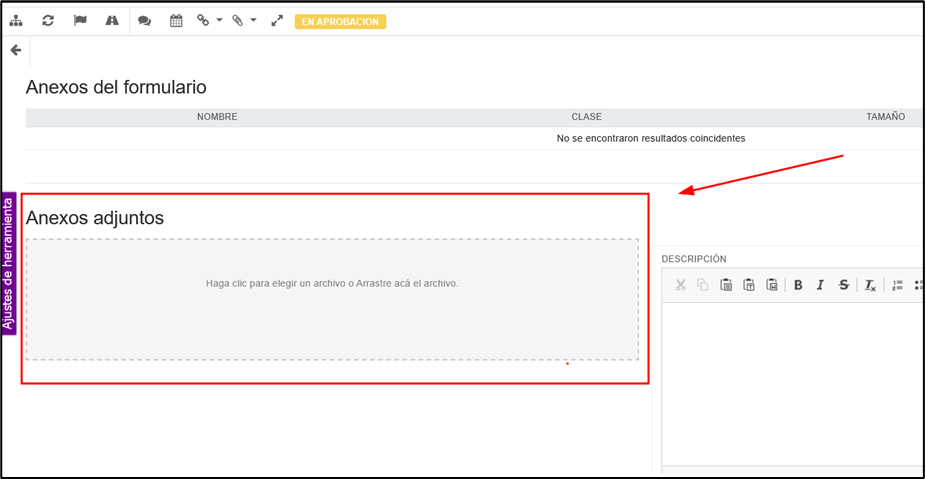Click the EN APROBACION status badge

point(340,21)
